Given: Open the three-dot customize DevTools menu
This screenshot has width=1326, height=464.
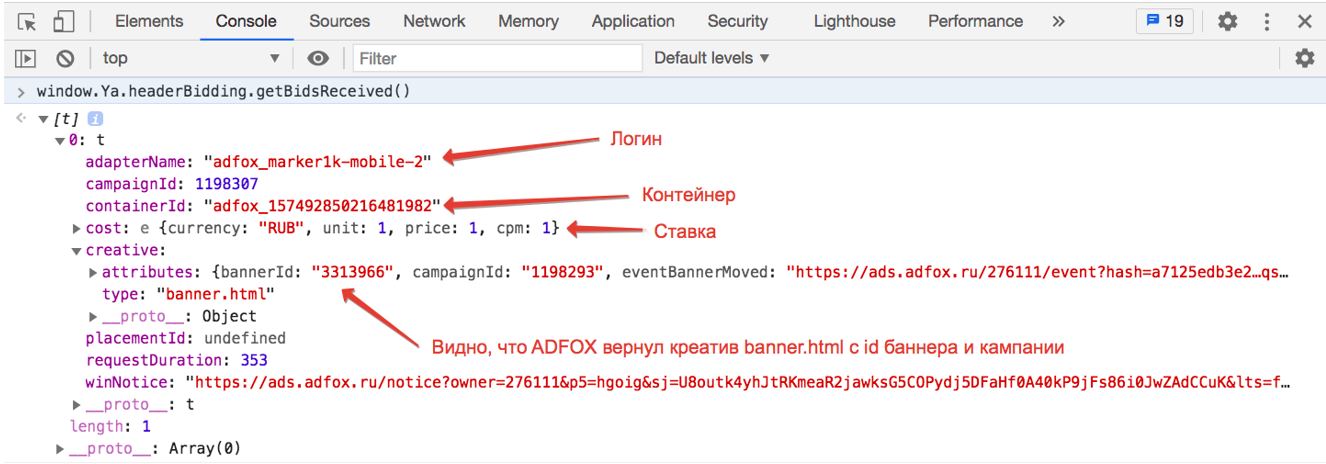Looking at the screenshot, I should coord(1267,21).
